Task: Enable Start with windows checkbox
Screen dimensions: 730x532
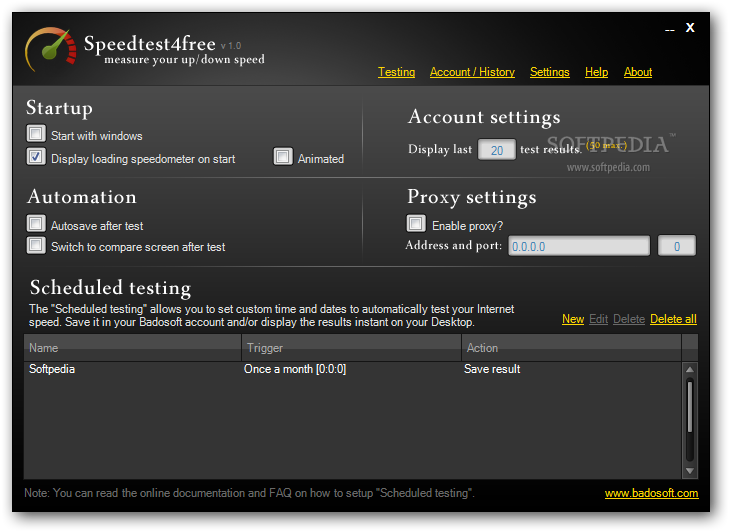Action: [x=36, y=134]
